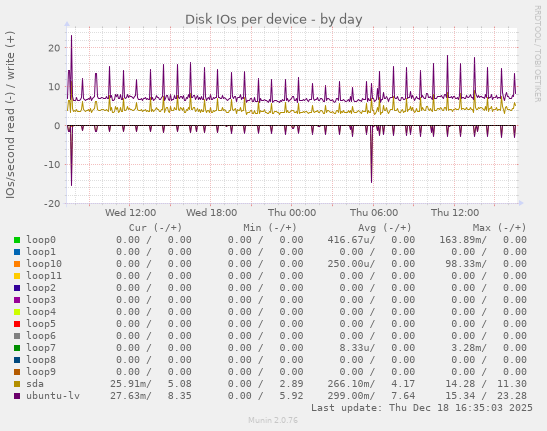Click the loop8 navy legend swatch

coord(17,360)
